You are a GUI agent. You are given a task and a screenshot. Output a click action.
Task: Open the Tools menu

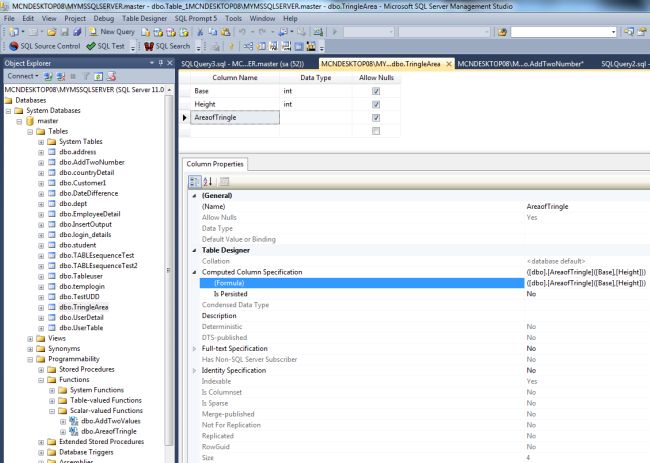click(233, 19)
